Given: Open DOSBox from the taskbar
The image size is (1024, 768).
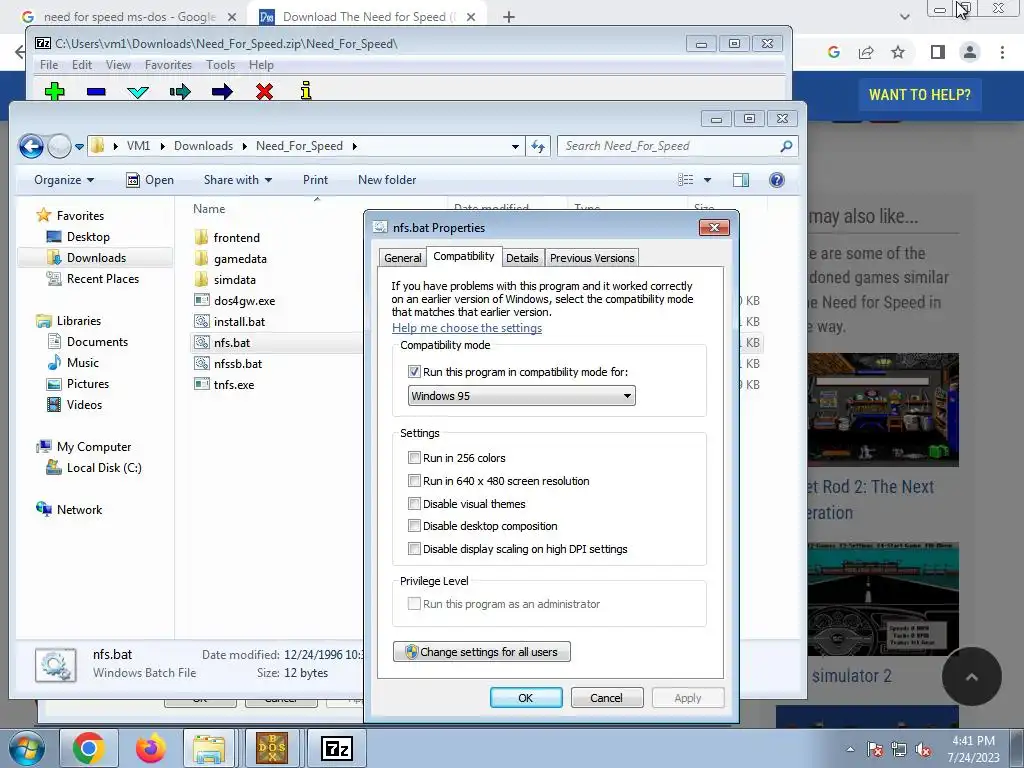Looking at the screenshot, I should coord(272,748).
